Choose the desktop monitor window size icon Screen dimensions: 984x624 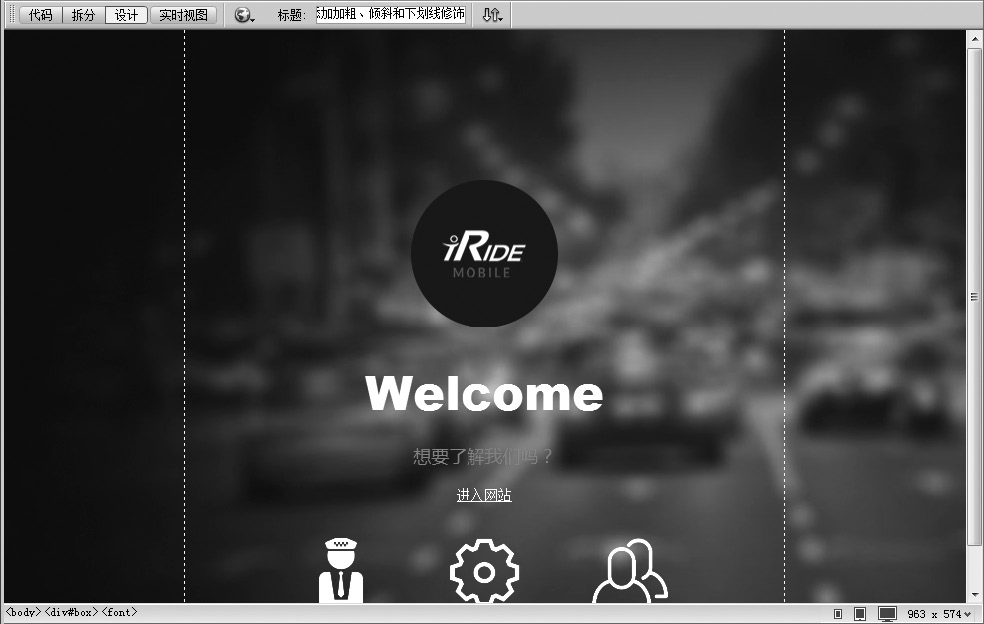click(x=887, y=613)
